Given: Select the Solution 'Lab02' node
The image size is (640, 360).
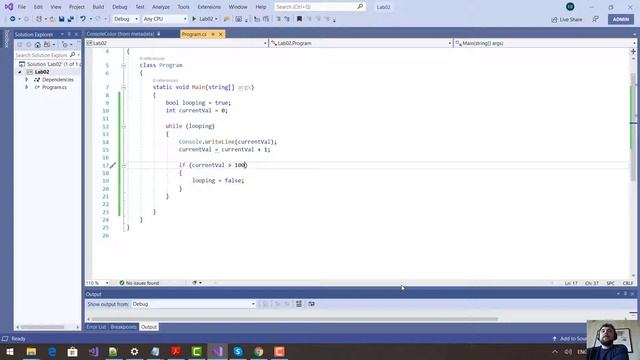Looking at the screenshot, I should point(49,64).
